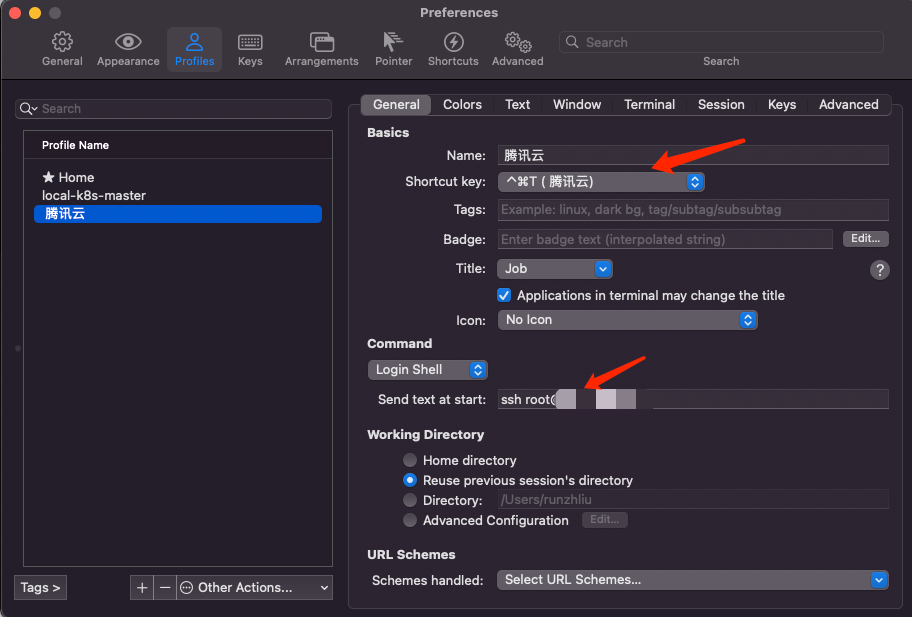Switch to the Terminal tab
Image resolution: width=912 pixels, height=617 pixels.
tap(649, 105)
